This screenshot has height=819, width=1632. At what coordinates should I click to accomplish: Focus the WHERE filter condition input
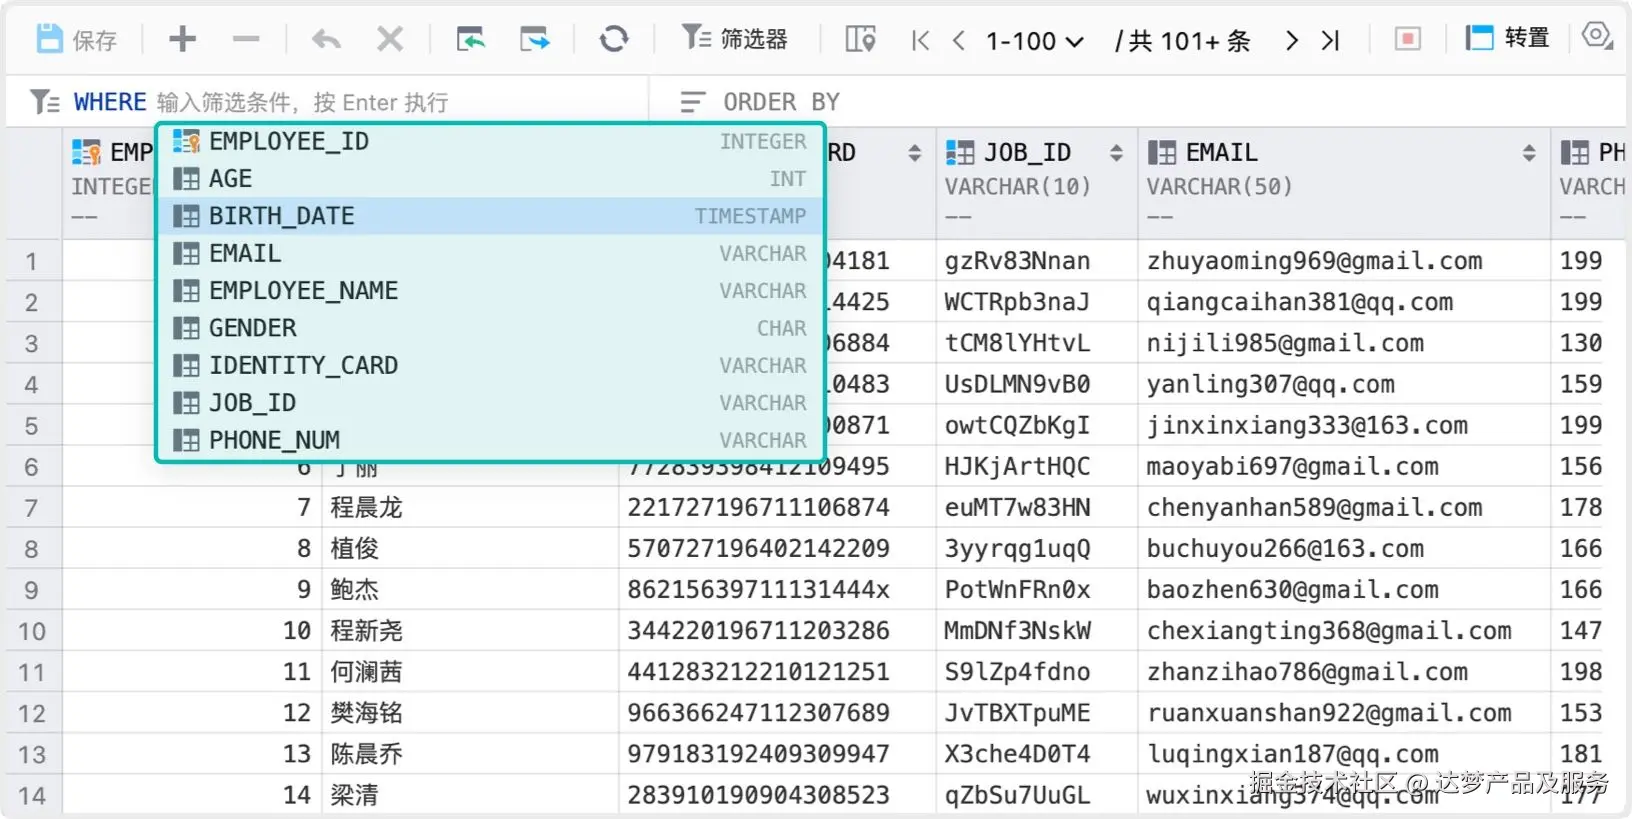pos(302,102)
